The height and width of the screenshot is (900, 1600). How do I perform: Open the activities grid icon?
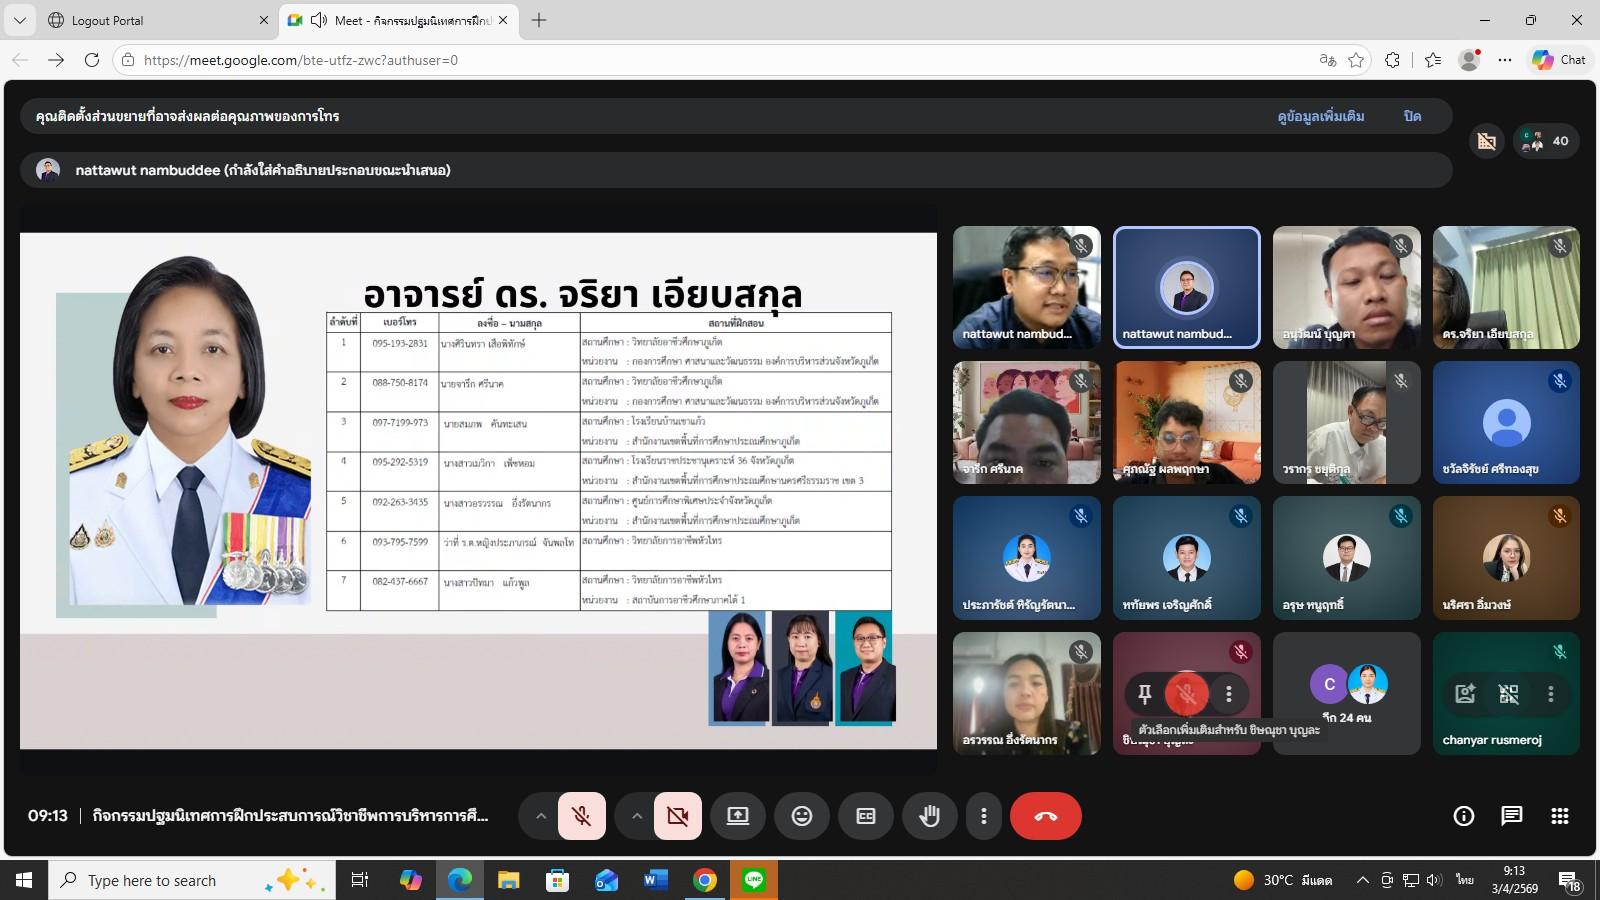point(1559,816)
